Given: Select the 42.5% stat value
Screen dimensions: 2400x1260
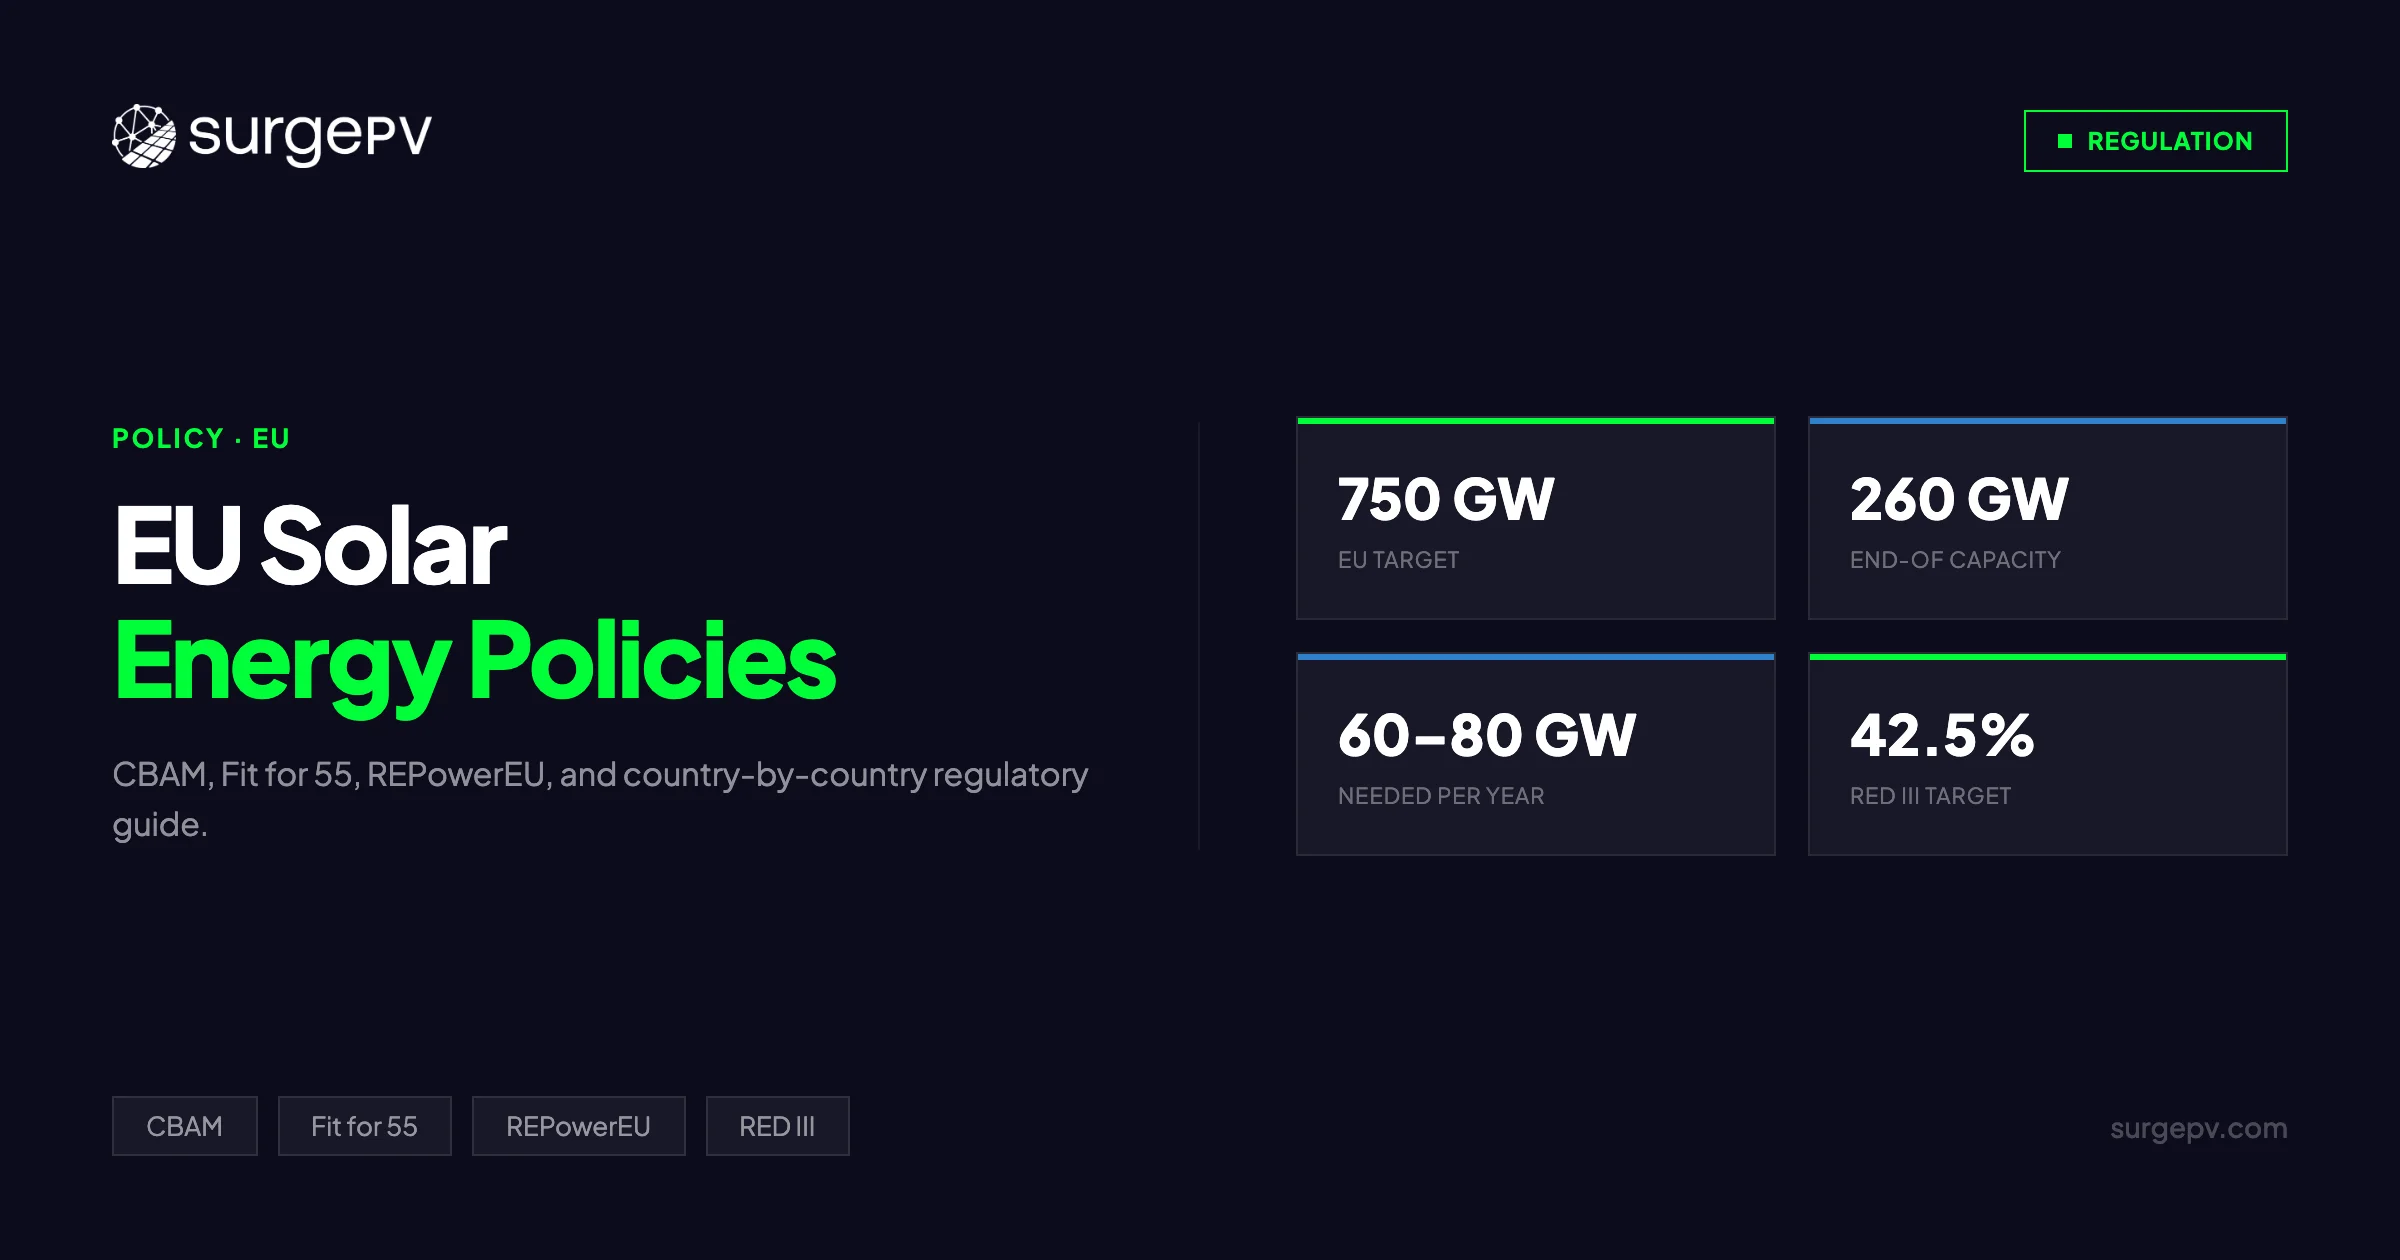Looking at the screenshot, I should [x=1941, y=735].
